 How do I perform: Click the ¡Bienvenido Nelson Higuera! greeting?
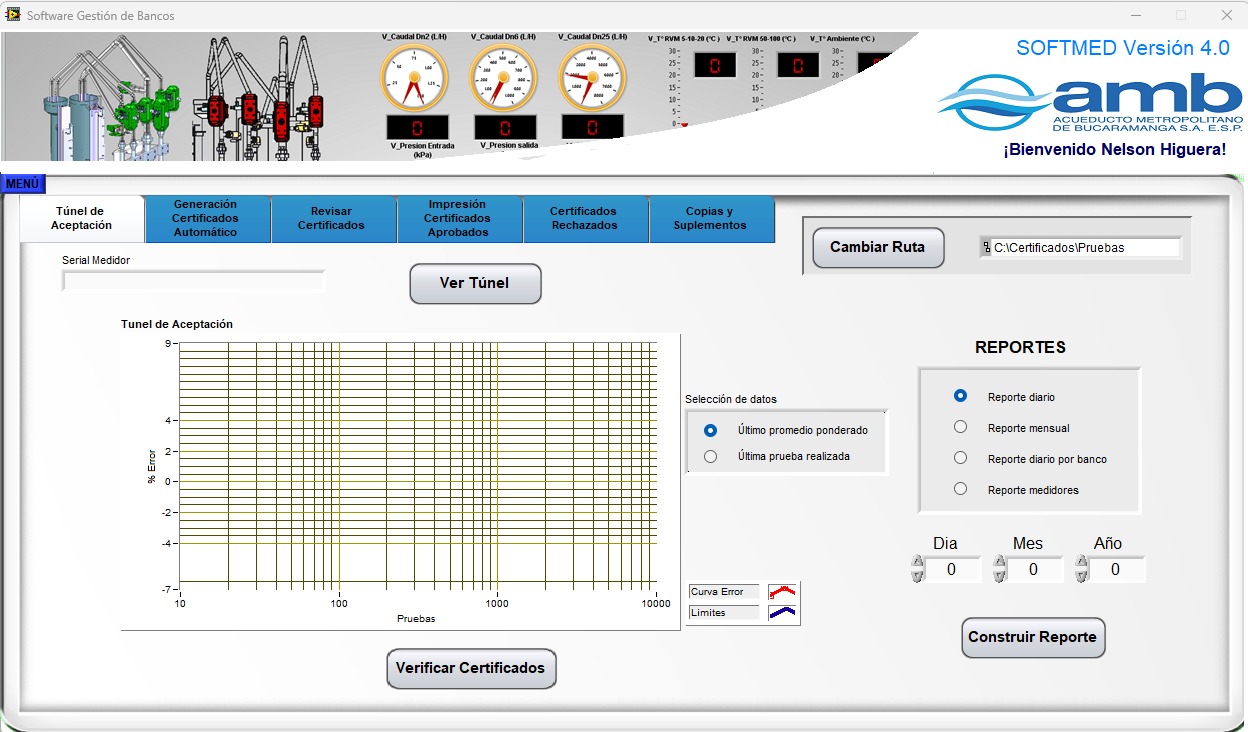1115,150
